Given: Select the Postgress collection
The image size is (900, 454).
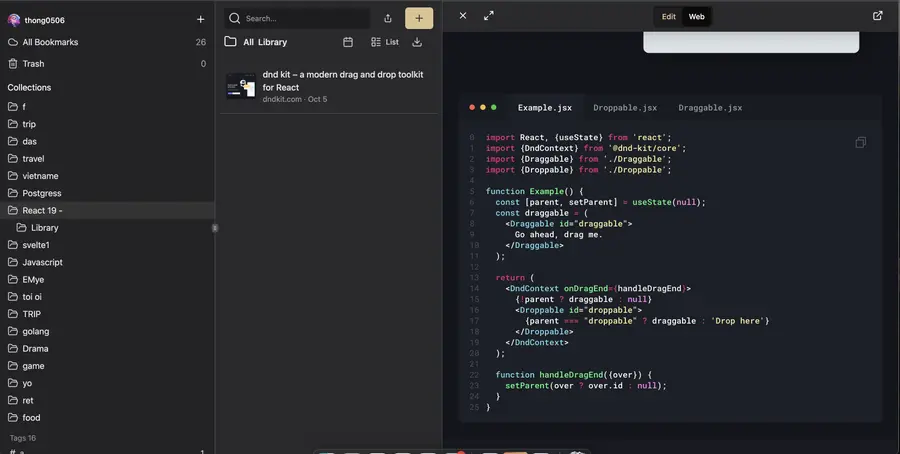Looking at the screenshot, I should coord(107,193).
